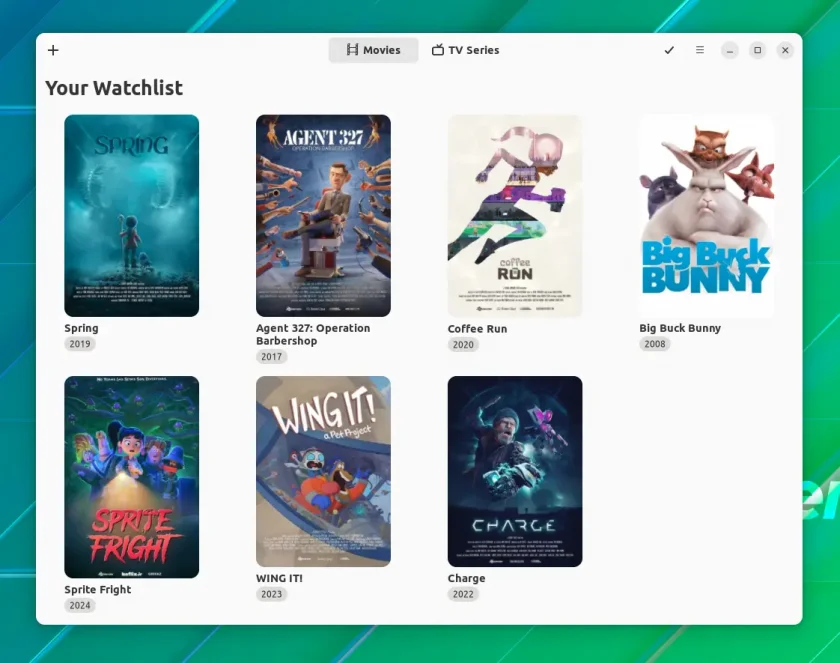Open the Agent 327 poster
Viewport: 840px width, 663px height.
[x=324, y=215]
